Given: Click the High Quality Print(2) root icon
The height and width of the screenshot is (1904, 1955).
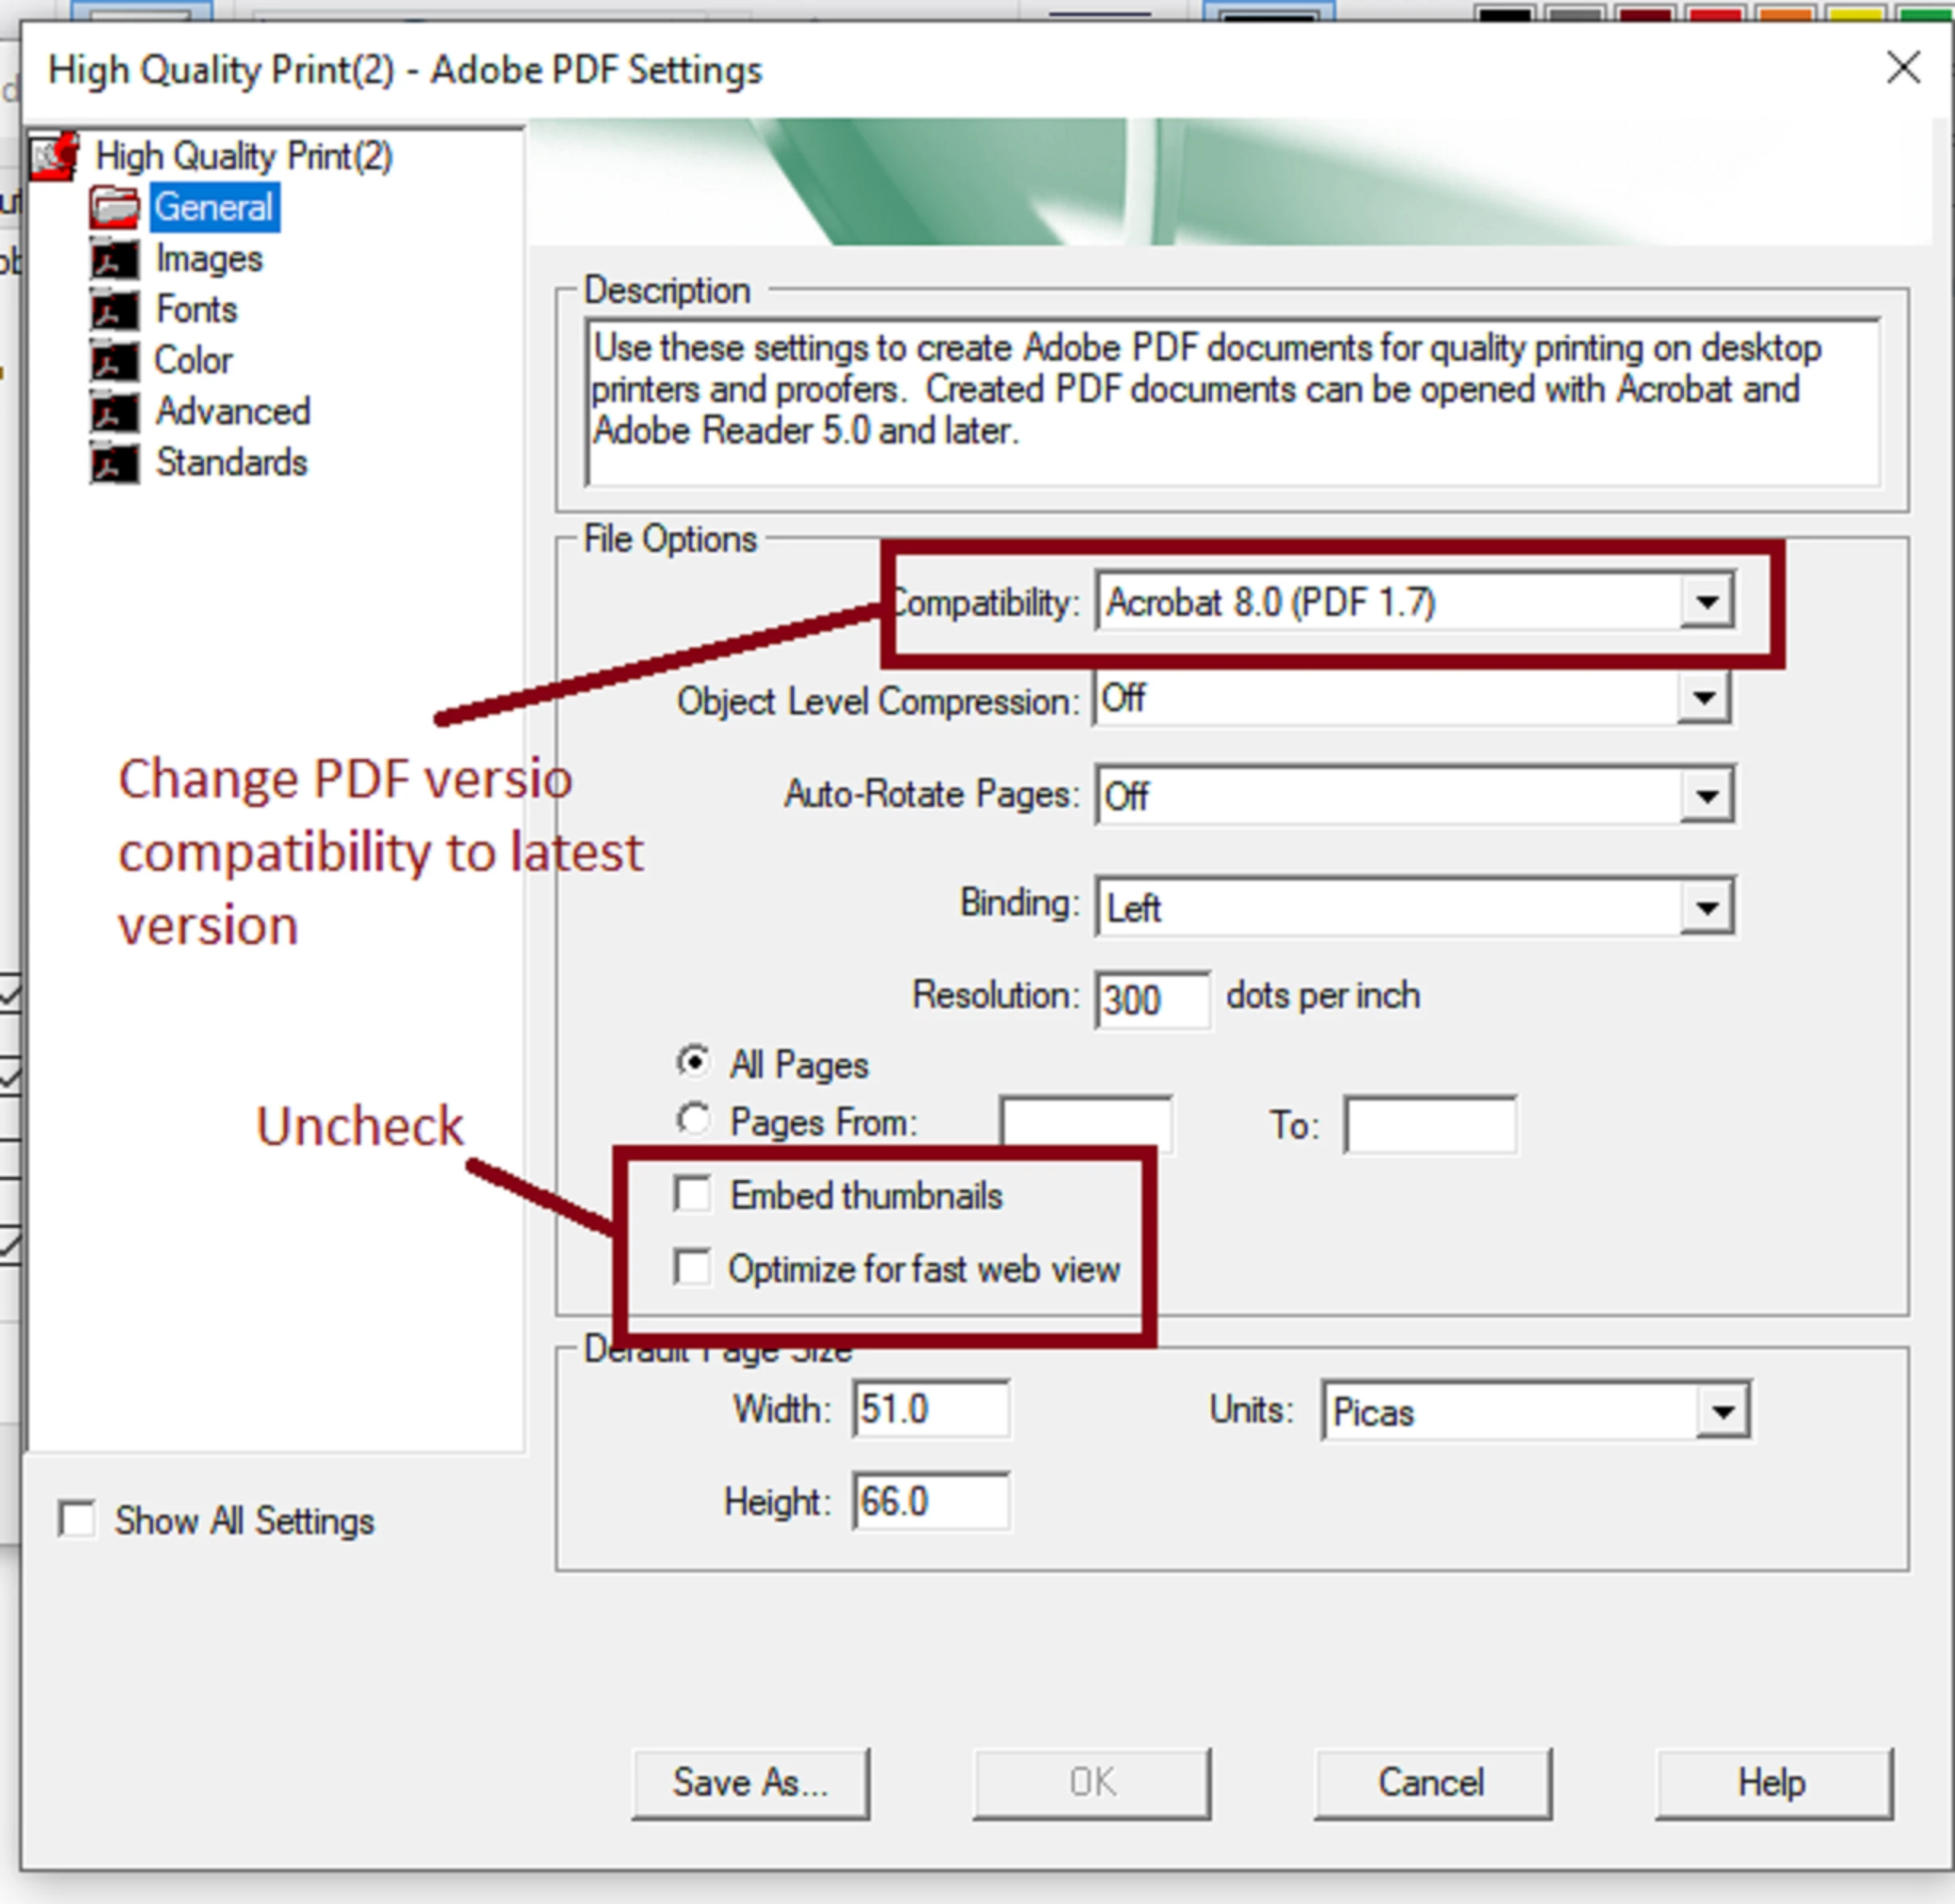Looking at the screenshot, I should [54, 156].
